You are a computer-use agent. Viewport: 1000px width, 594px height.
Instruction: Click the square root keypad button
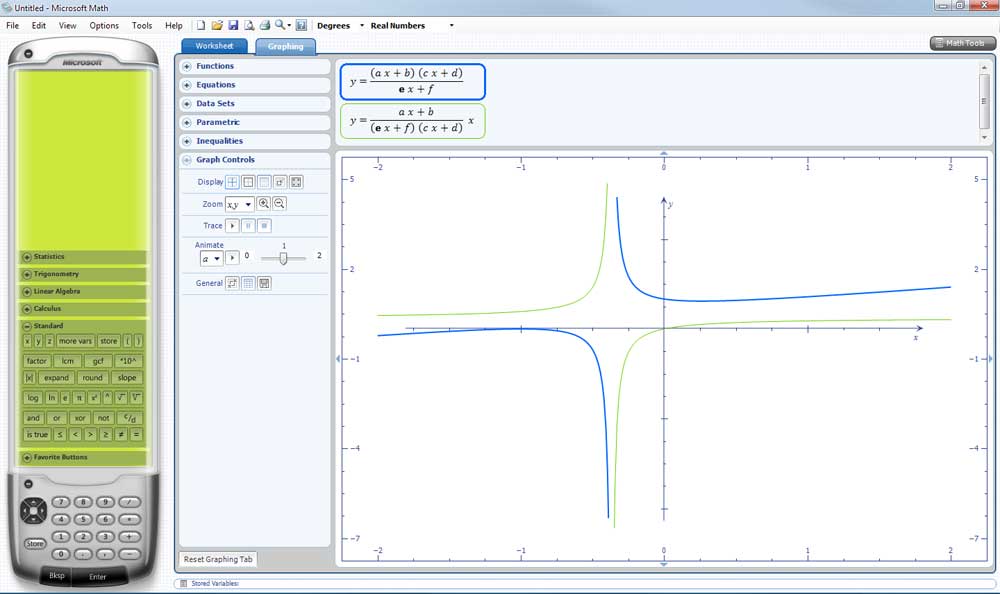pos(121,397)
